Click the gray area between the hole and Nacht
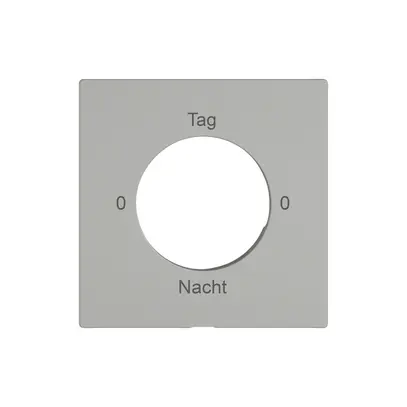Viewport: 407px width, 407px height. click(x=203, y=275)
